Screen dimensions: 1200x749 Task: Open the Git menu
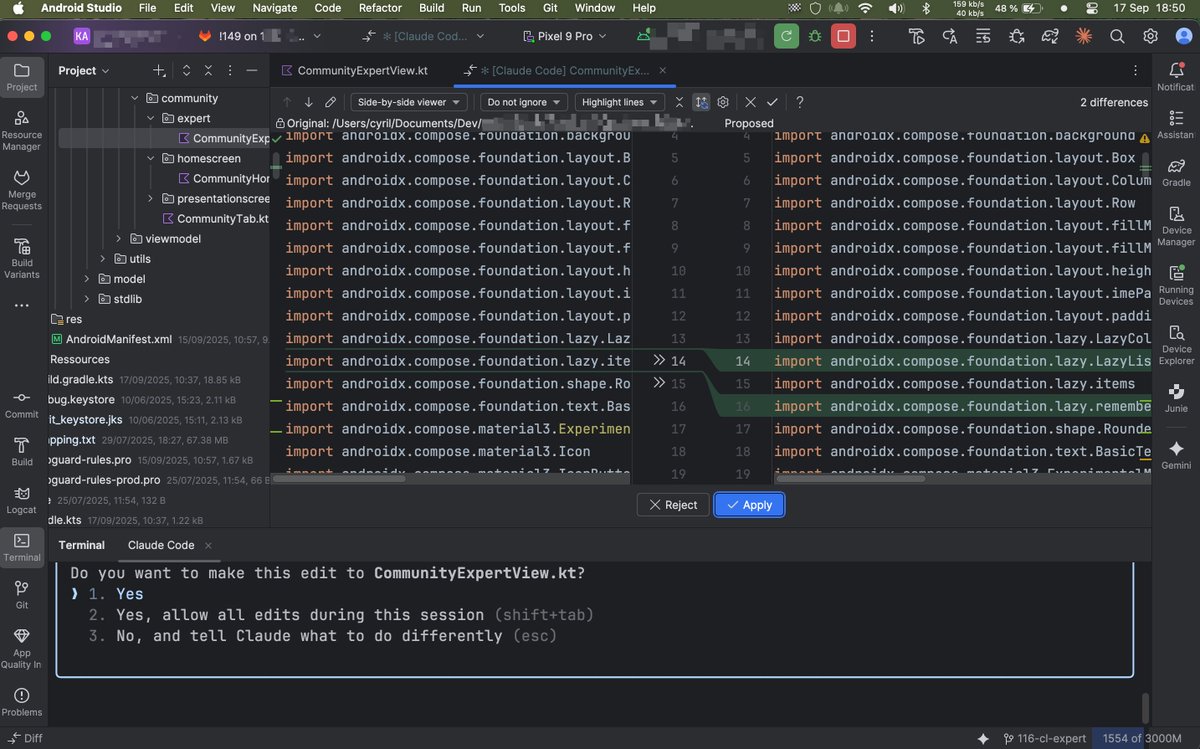(549, 8)
